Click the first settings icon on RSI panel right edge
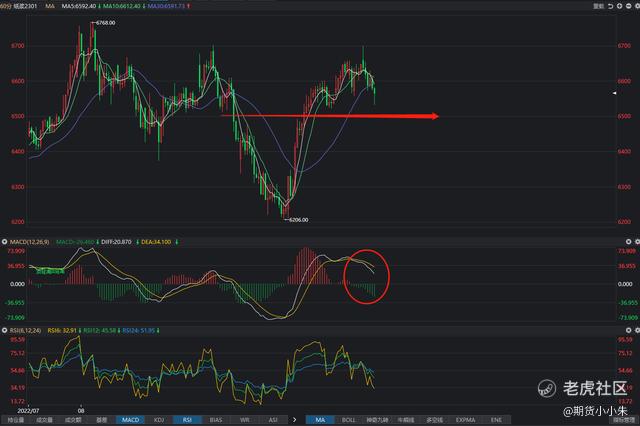This screenshot has width=640, height=426. (629, 330)
